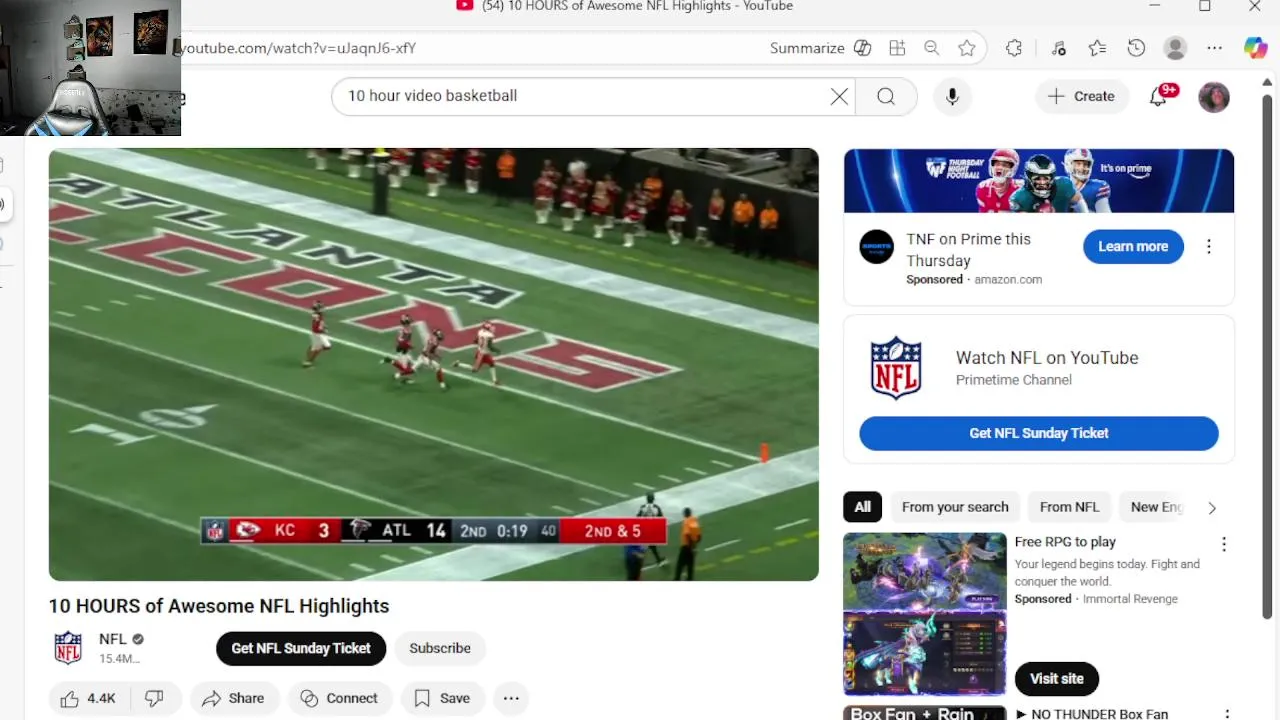Open Free RPG ad options menu
This screenshot has width=1280, height=720.
click(1224, 545)
